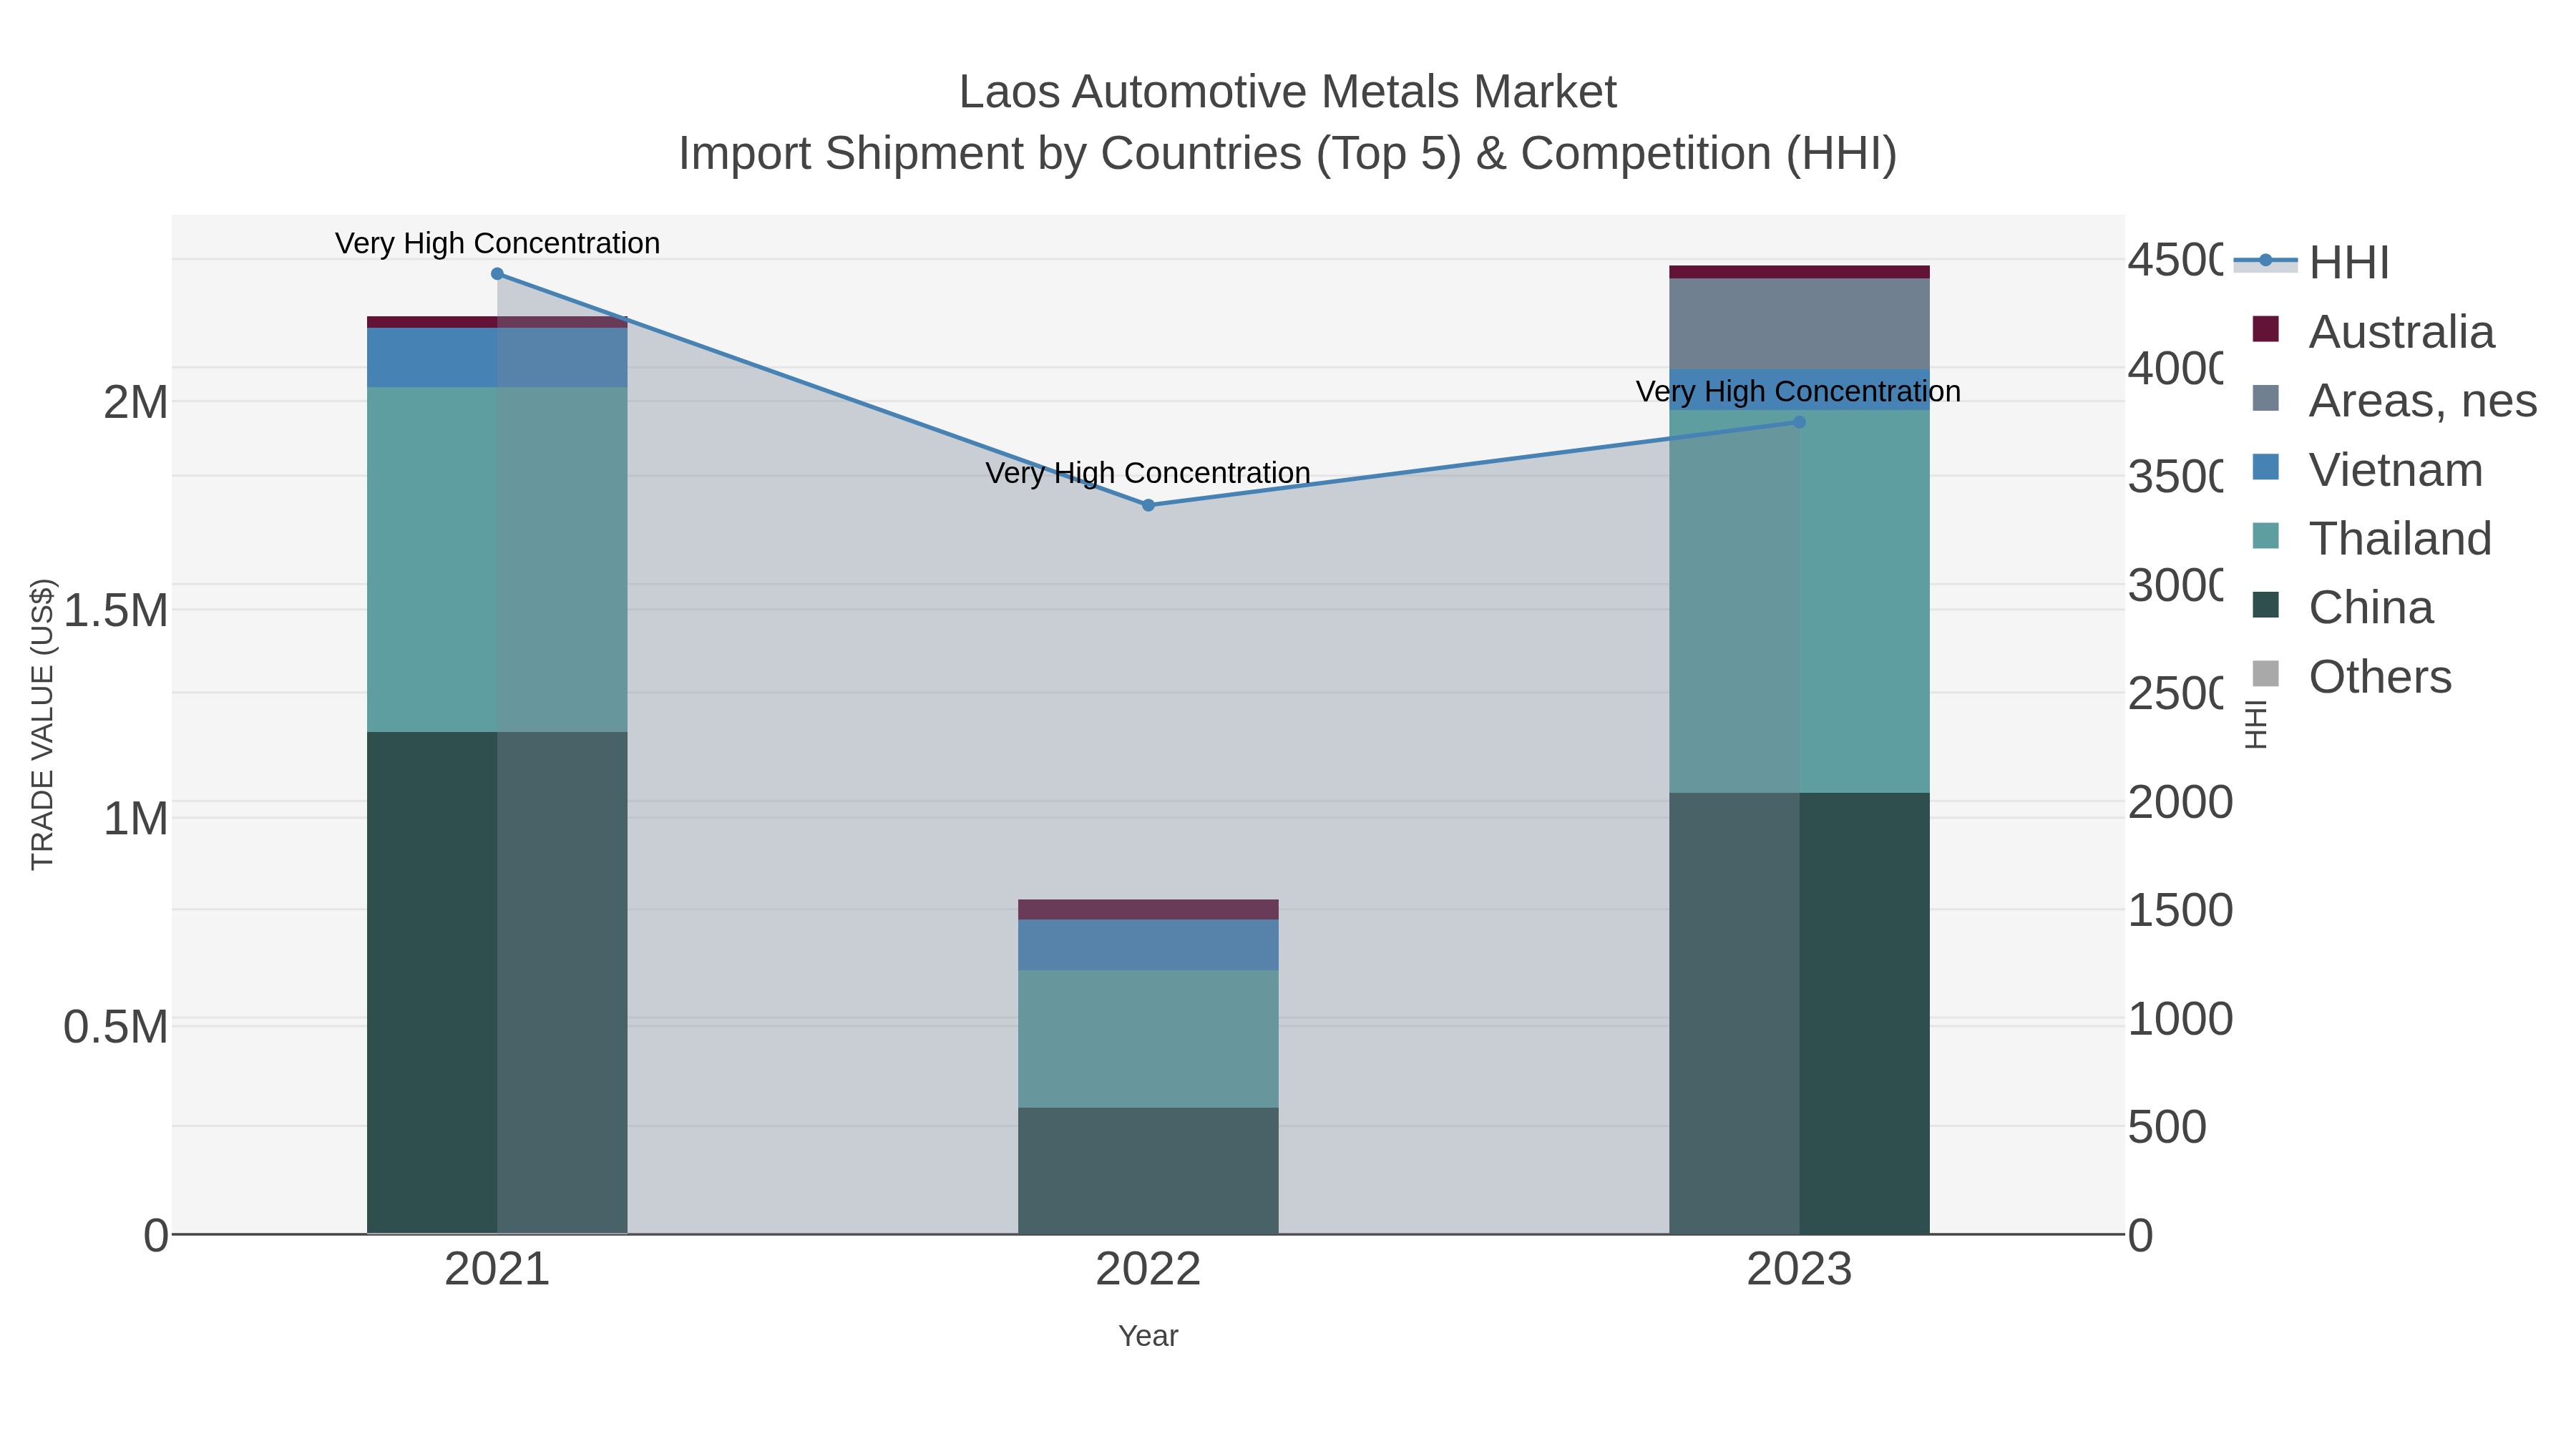Click the 500 HHI axis tick
2576x1449 pixels.
click(2167, 1127)
